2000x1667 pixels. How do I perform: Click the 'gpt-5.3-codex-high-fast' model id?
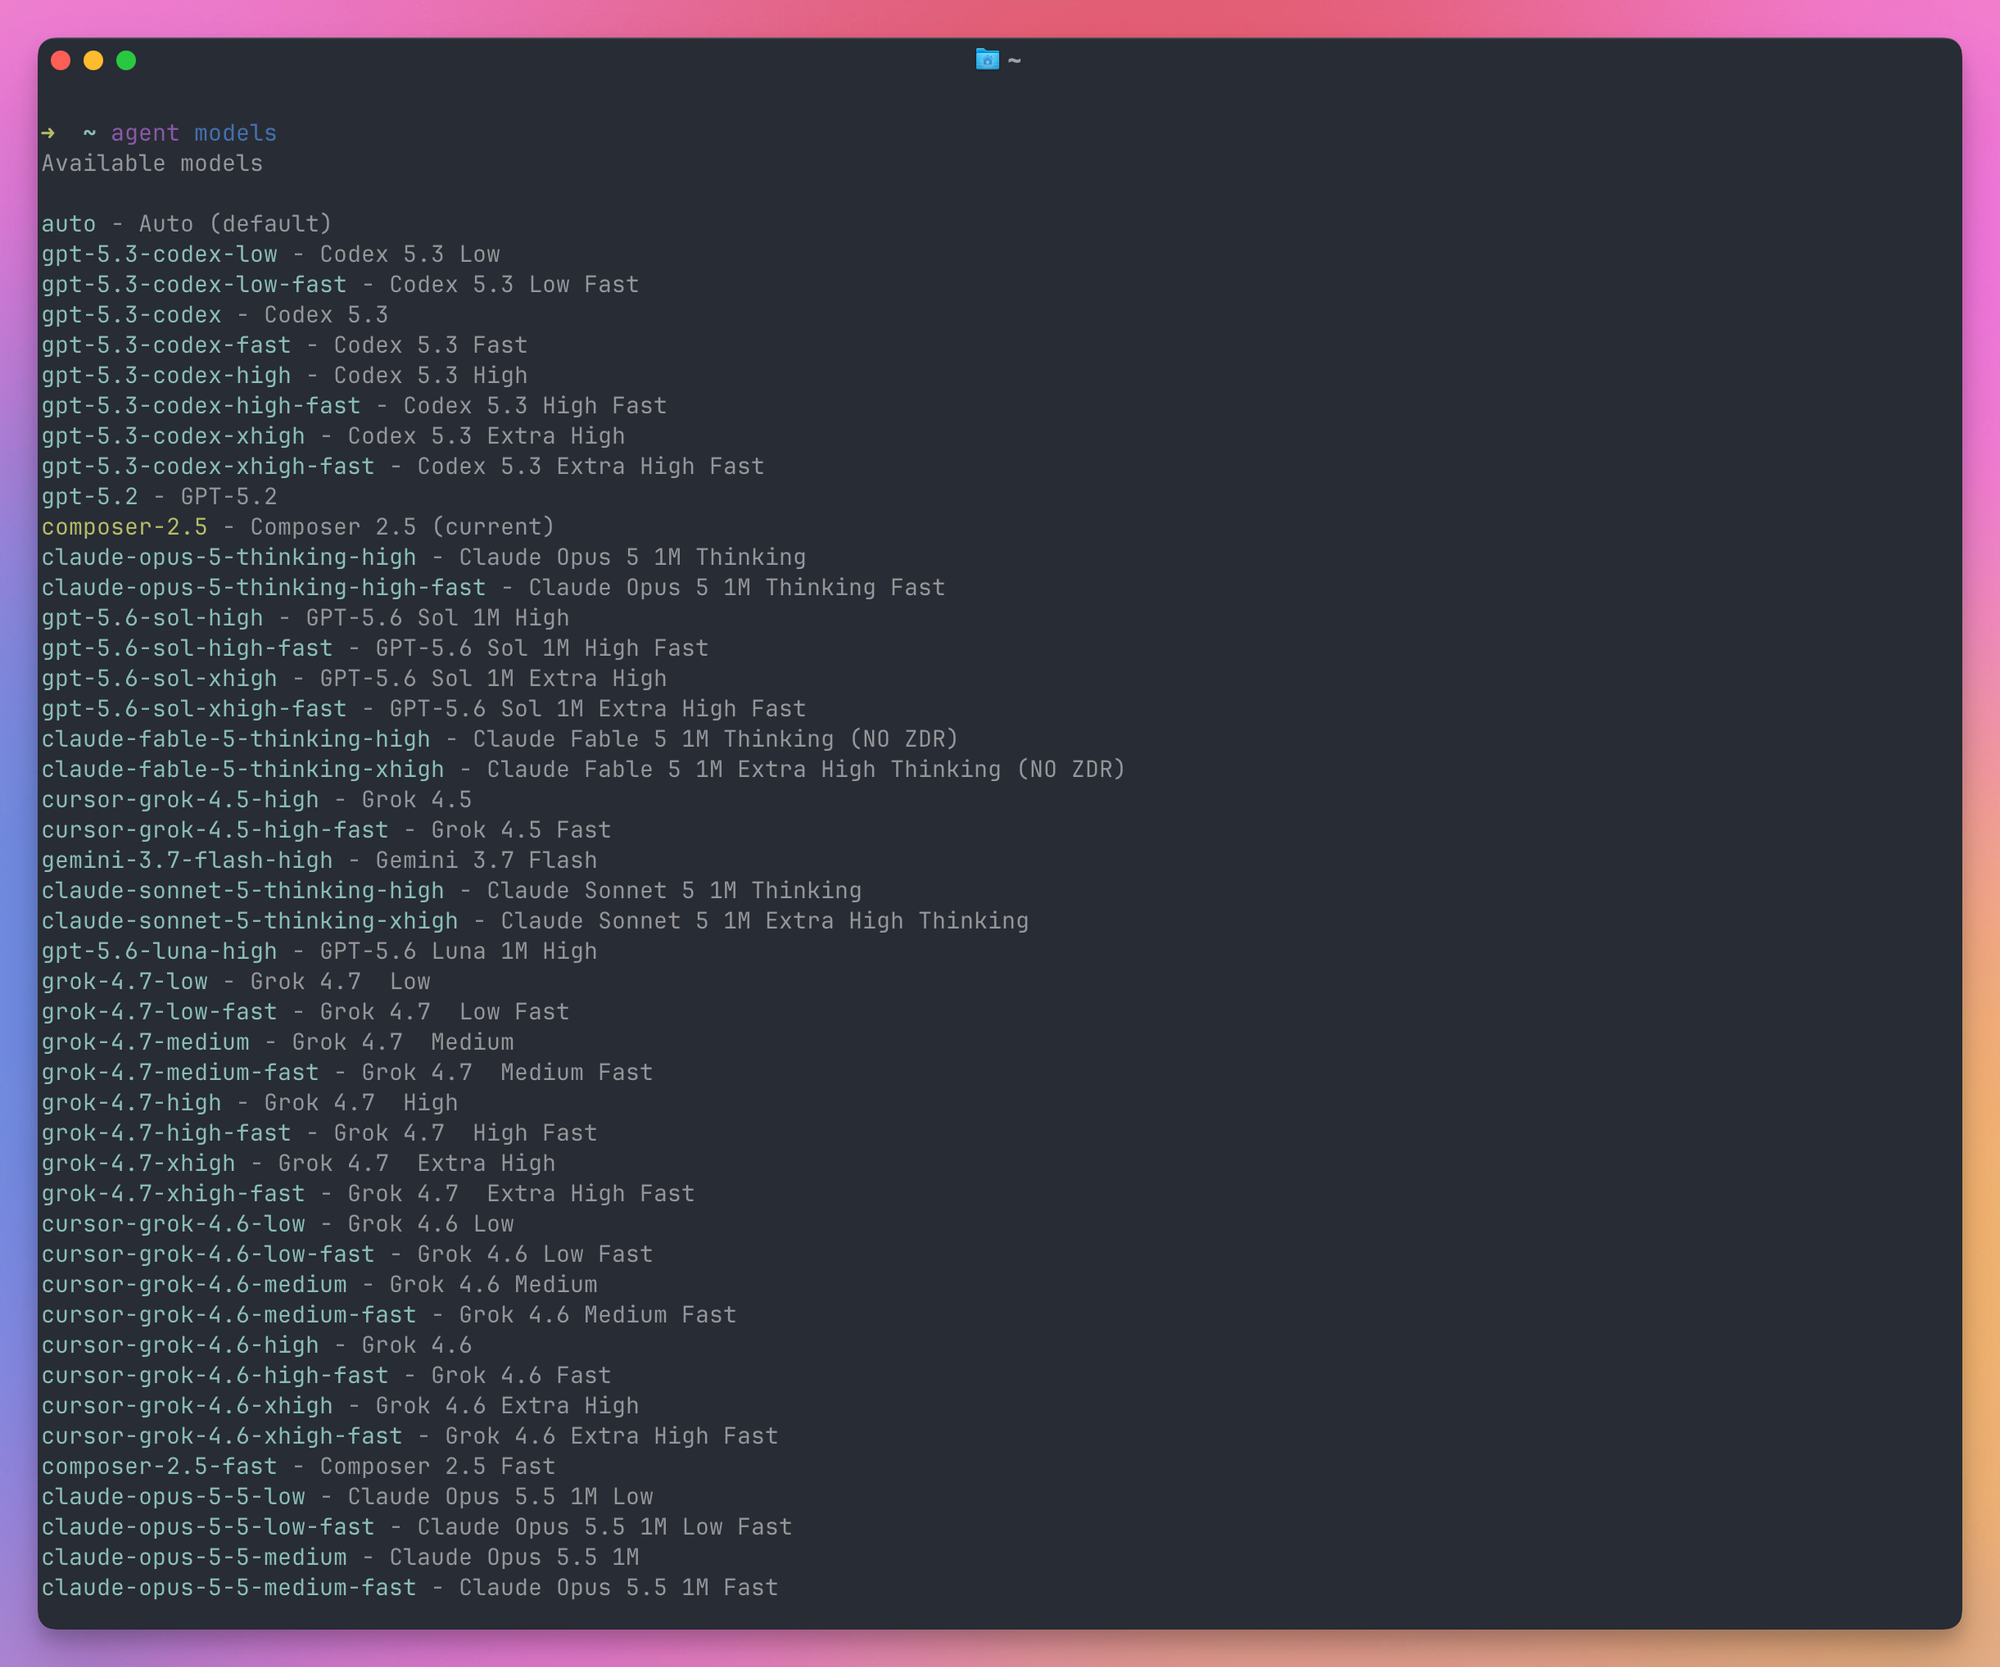point(201,406)
